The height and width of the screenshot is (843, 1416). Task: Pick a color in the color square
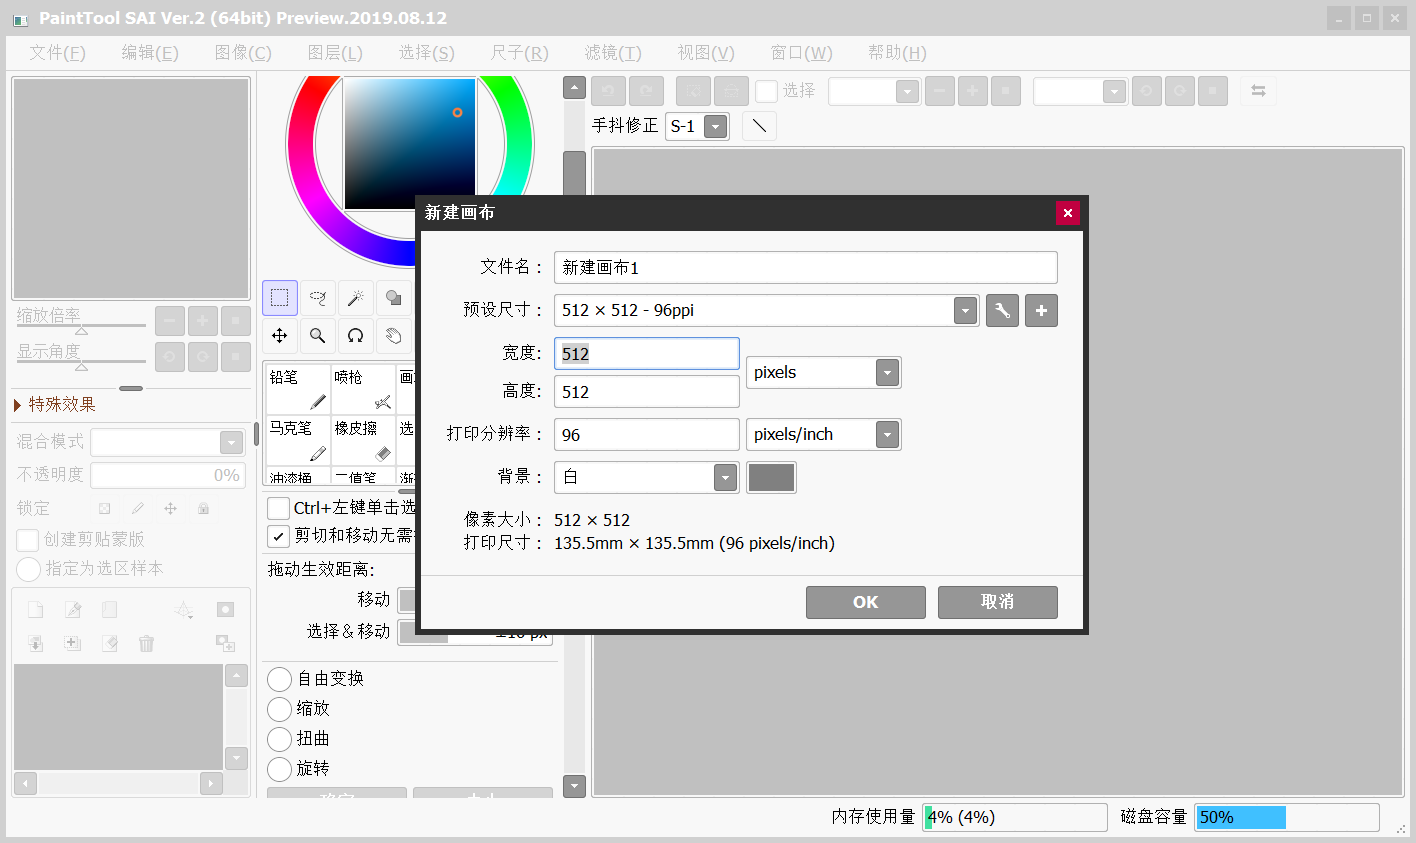(410, 144)
